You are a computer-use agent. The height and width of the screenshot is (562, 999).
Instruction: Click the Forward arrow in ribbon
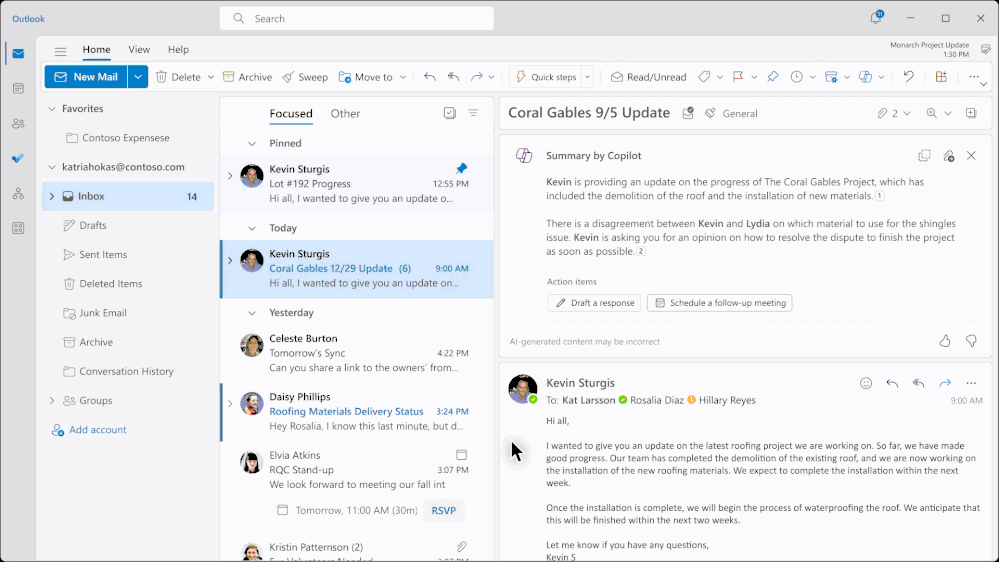click(477, 77)
